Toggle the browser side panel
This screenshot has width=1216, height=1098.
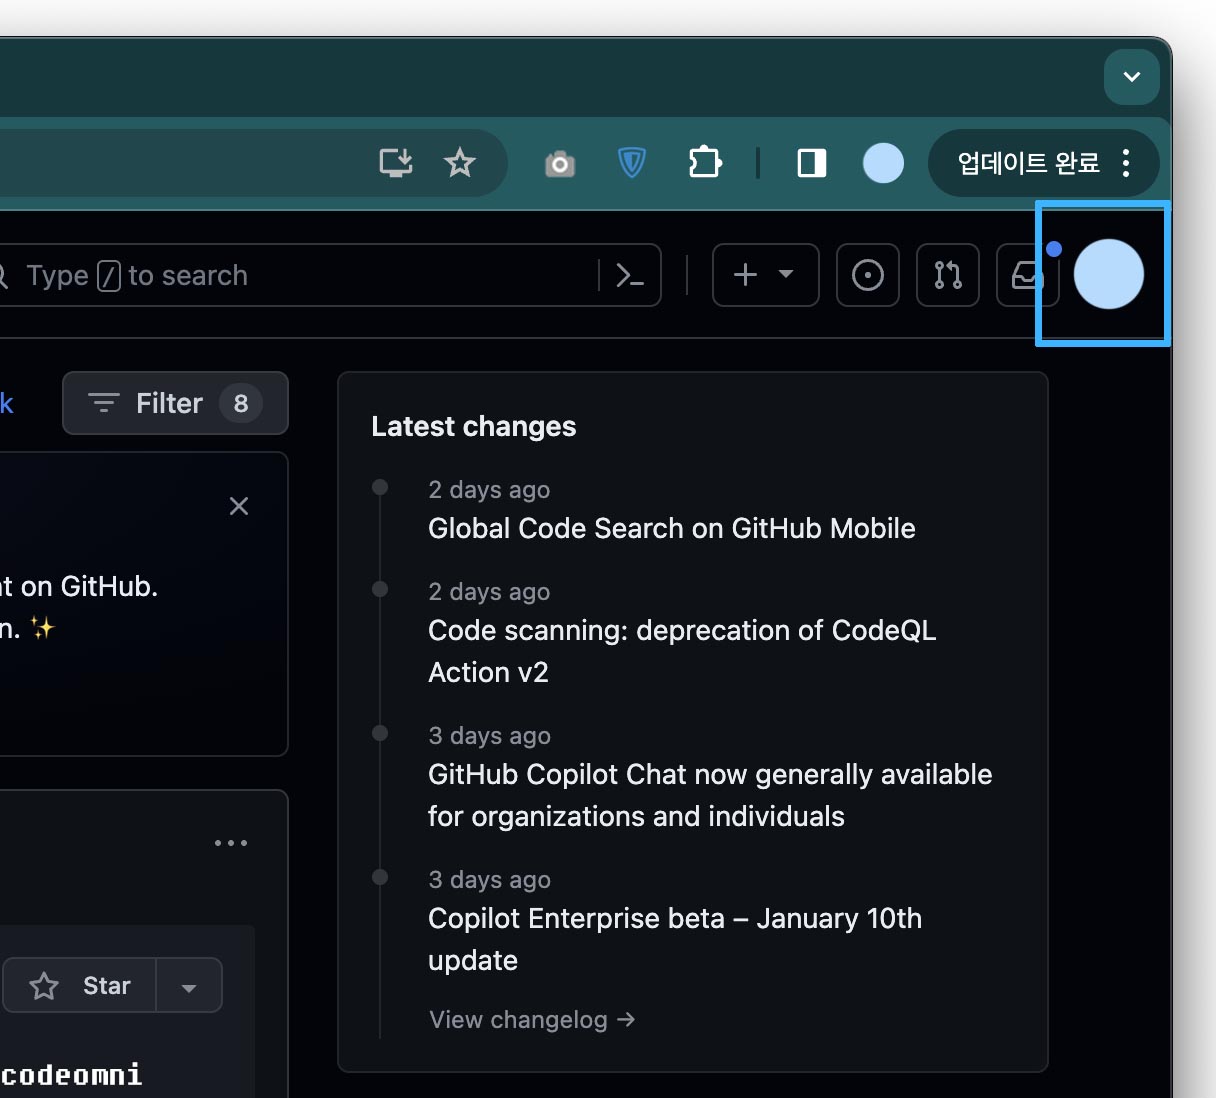(812, 162)
